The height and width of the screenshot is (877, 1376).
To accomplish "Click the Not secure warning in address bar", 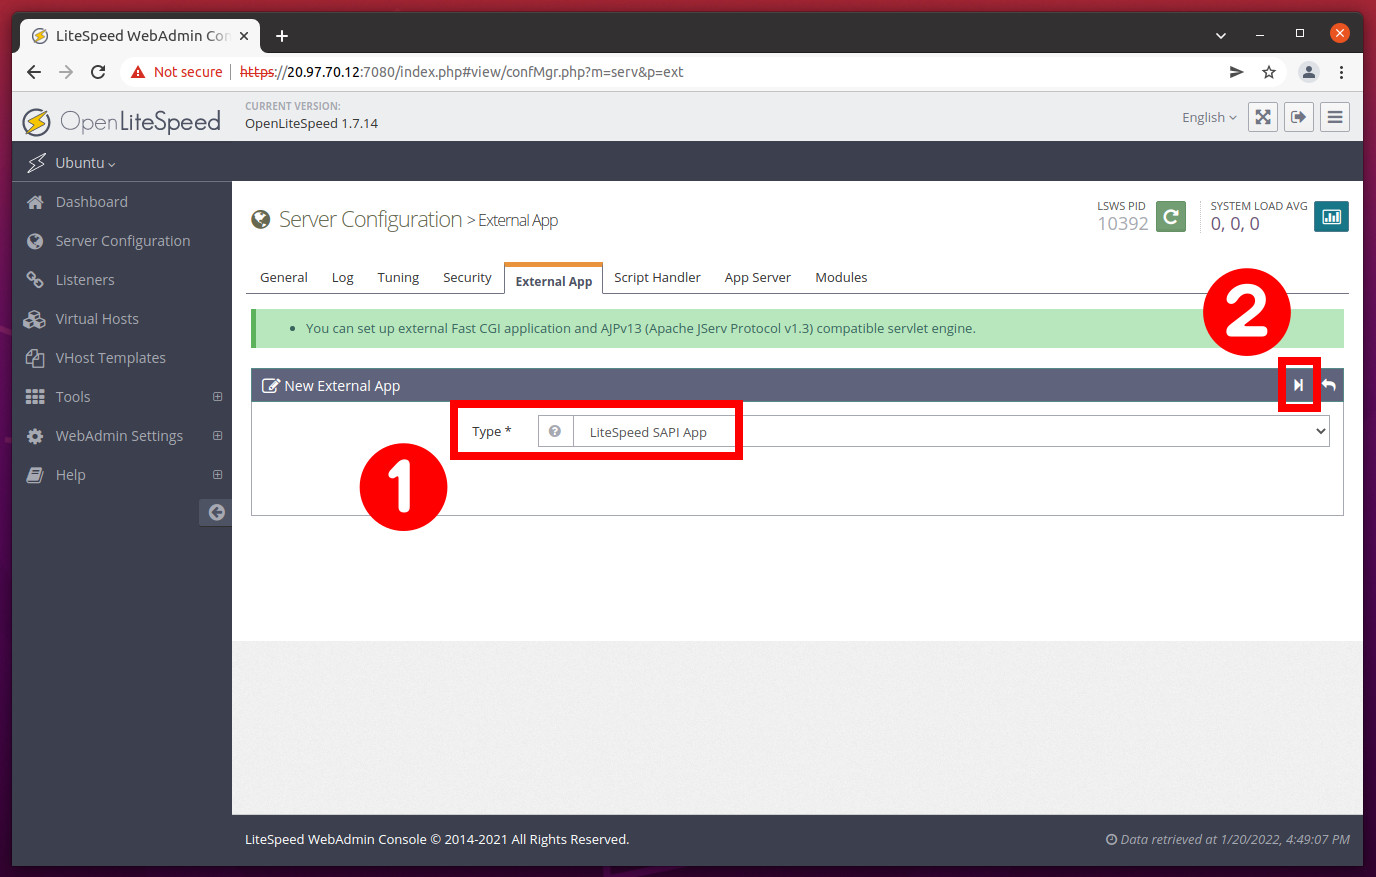I will point(176,72).
